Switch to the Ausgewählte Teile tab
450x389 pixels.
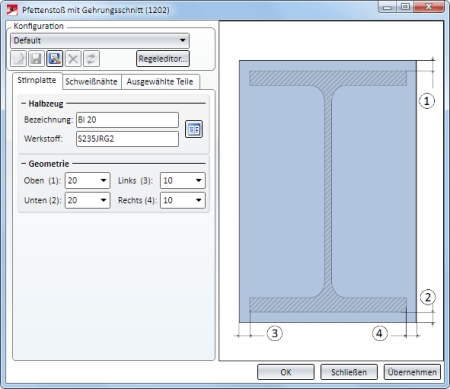pyautogui.click(x=160, y=82)
